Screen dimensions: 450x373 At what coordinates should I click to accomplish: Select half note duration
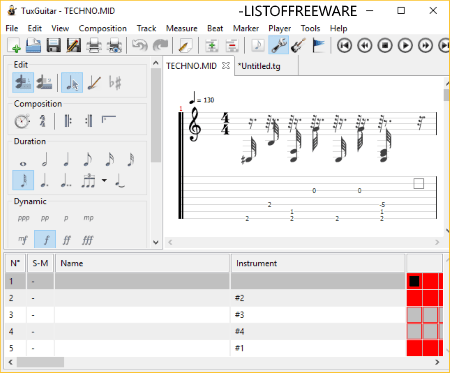coord(45,159)
